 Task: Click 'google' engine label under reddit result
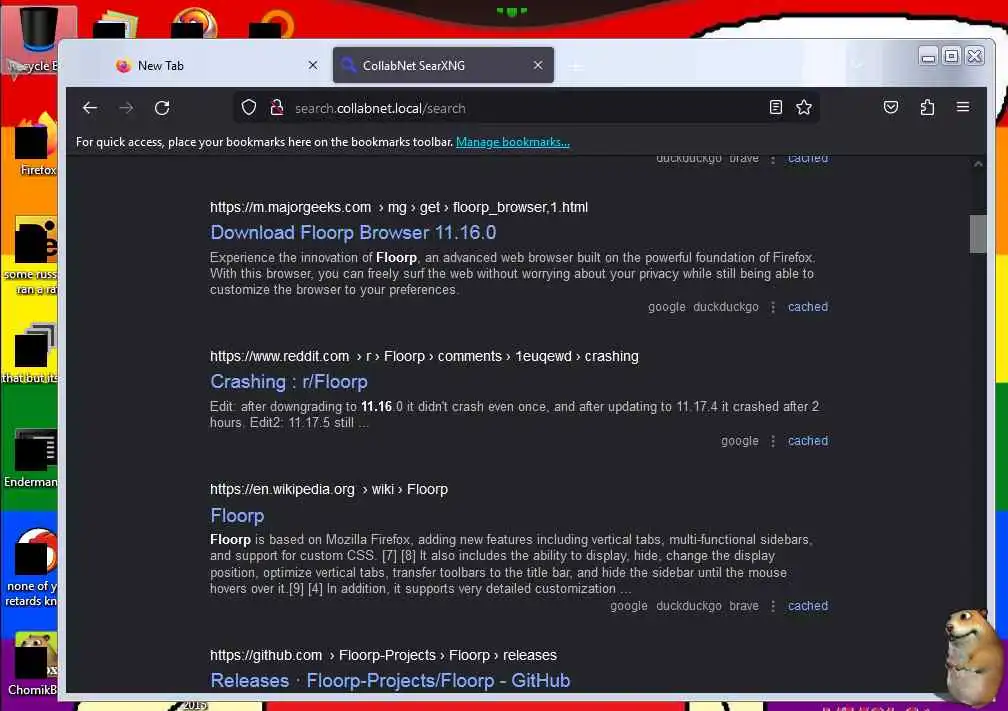coord(739,441)
